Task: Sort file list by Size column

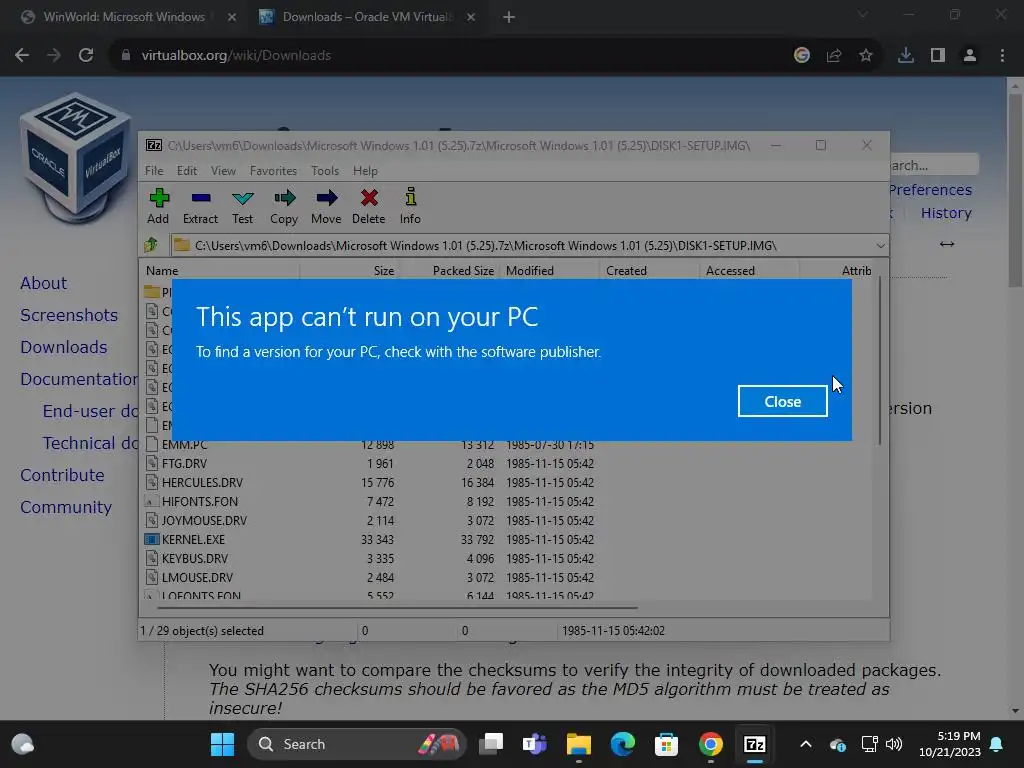Action: click(349, 270)
